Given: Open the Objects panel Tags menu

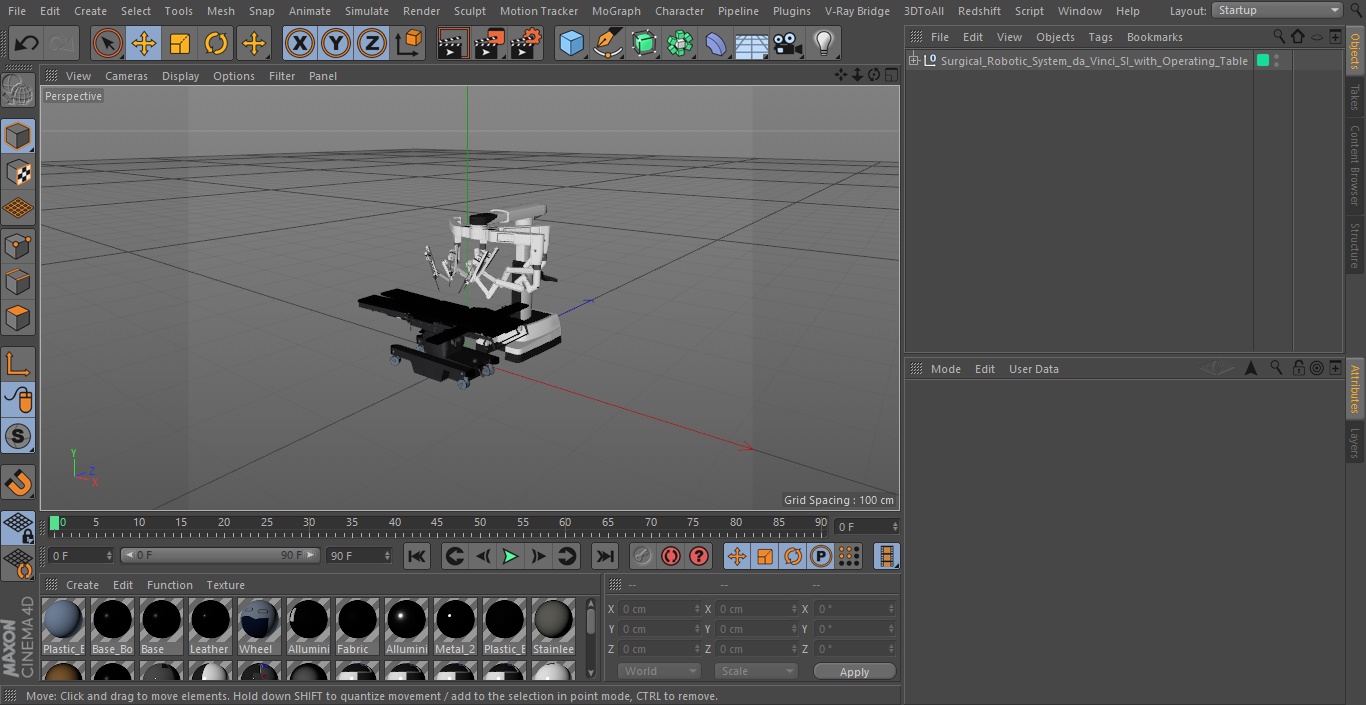Looking at the screenshot, I should pos(1100,37).
